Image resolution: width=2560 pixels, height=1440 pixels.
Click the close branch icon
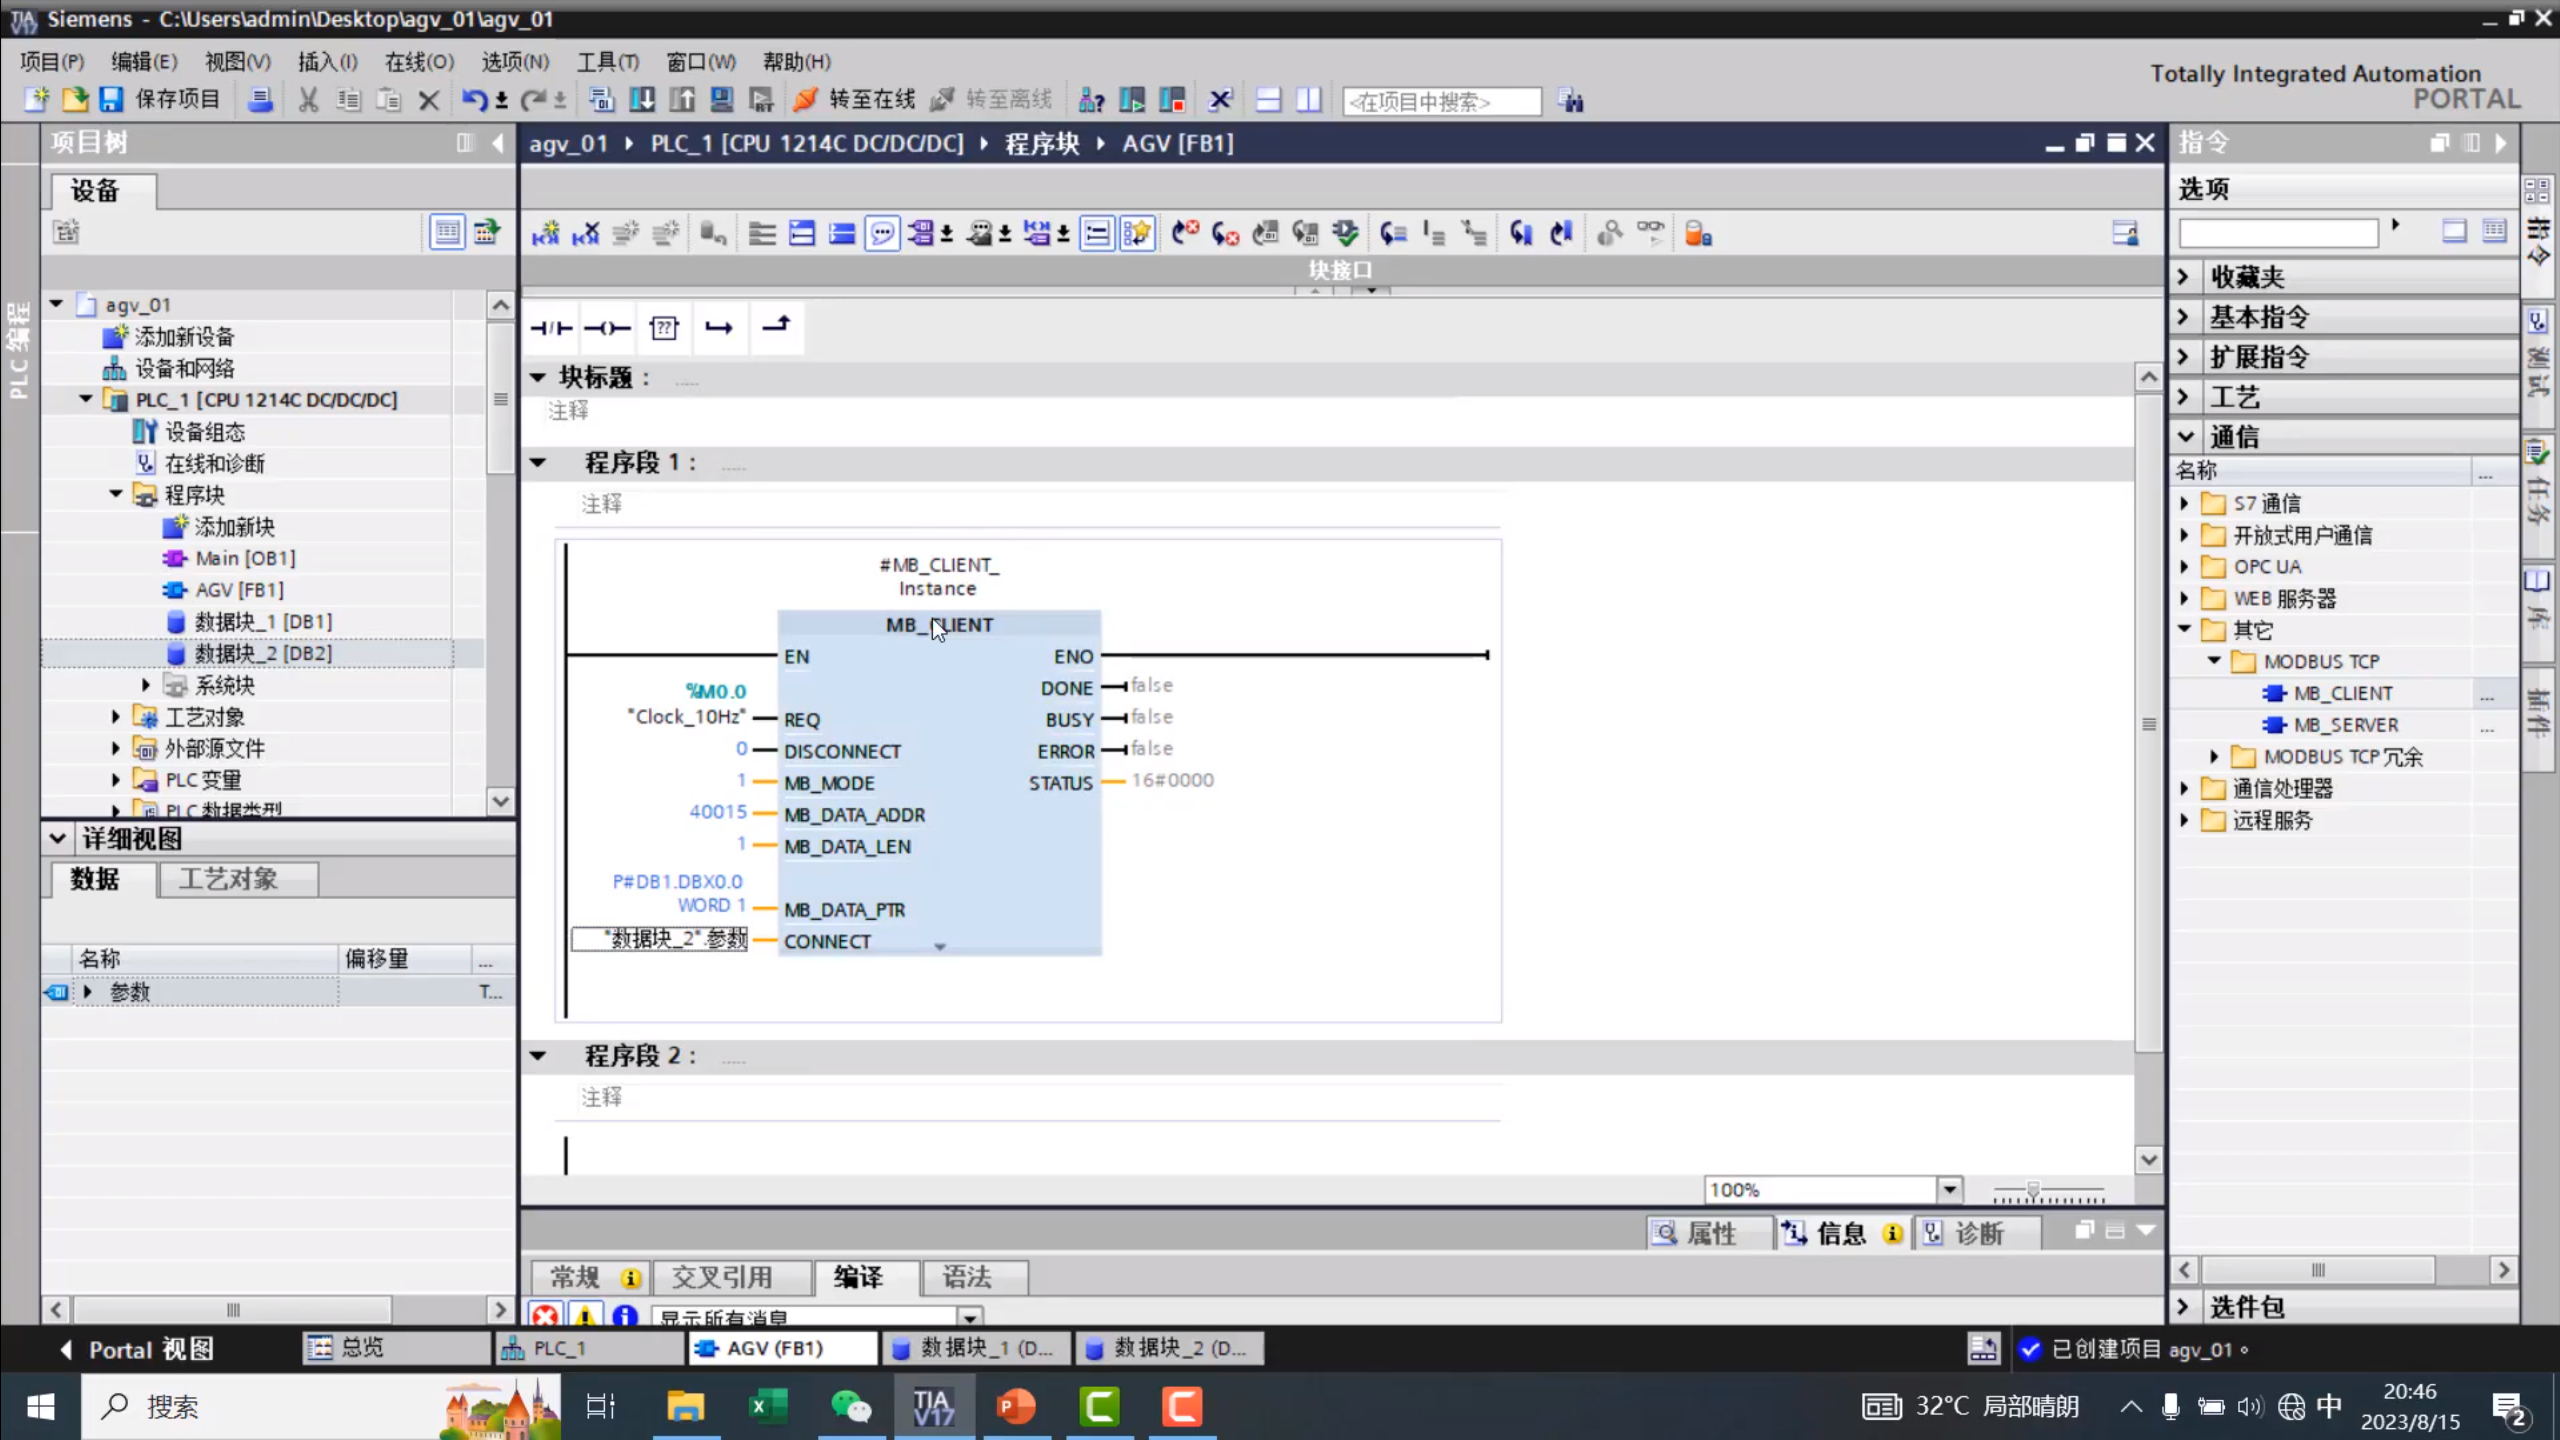(x=776, y=326)
